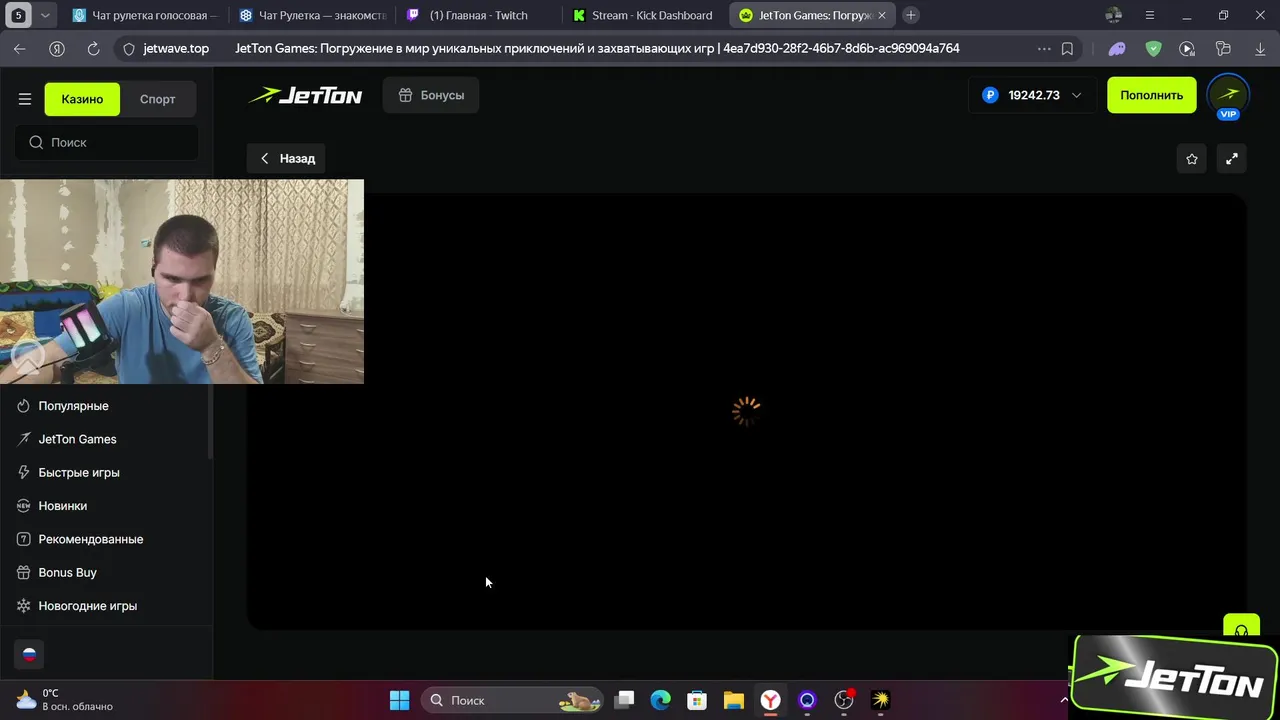The image size is (1280, 720).
Task: Open the video play extension icon
Action: (x=1187, y=48)
